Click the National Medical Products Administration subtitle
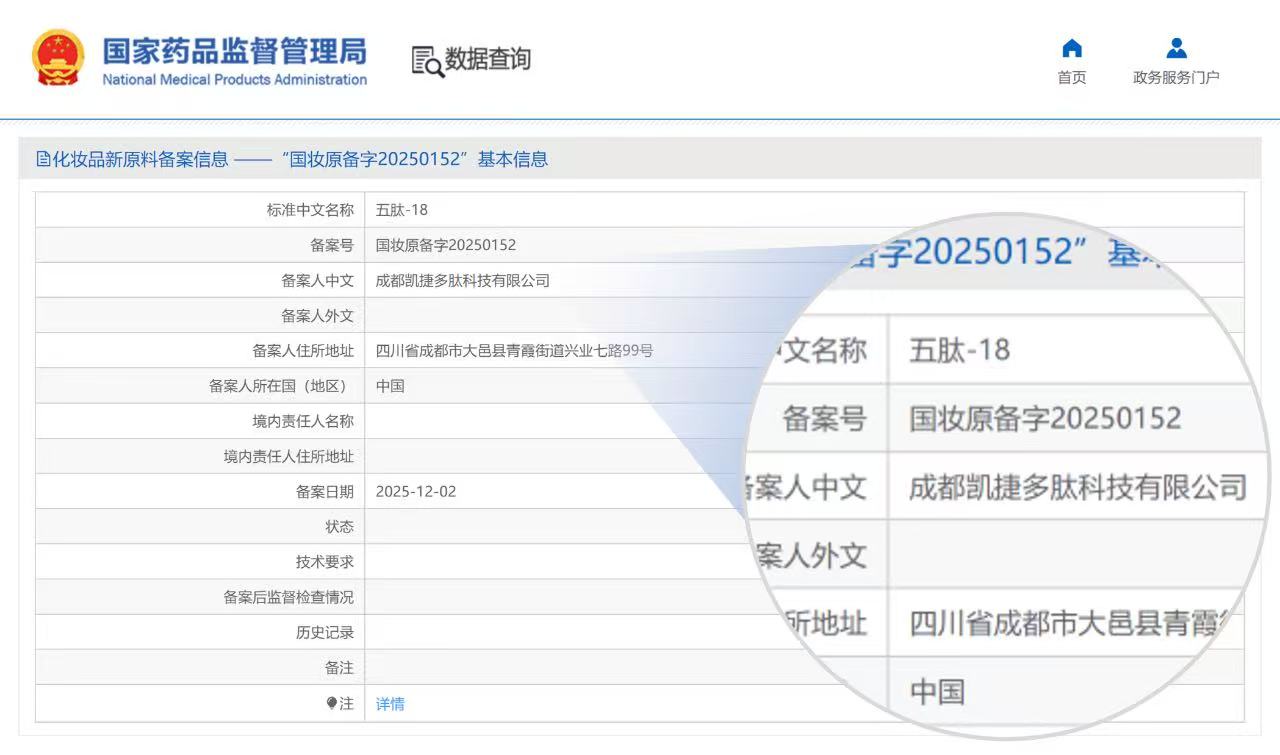The image size is (1280, 755). (x=234, y=80)
